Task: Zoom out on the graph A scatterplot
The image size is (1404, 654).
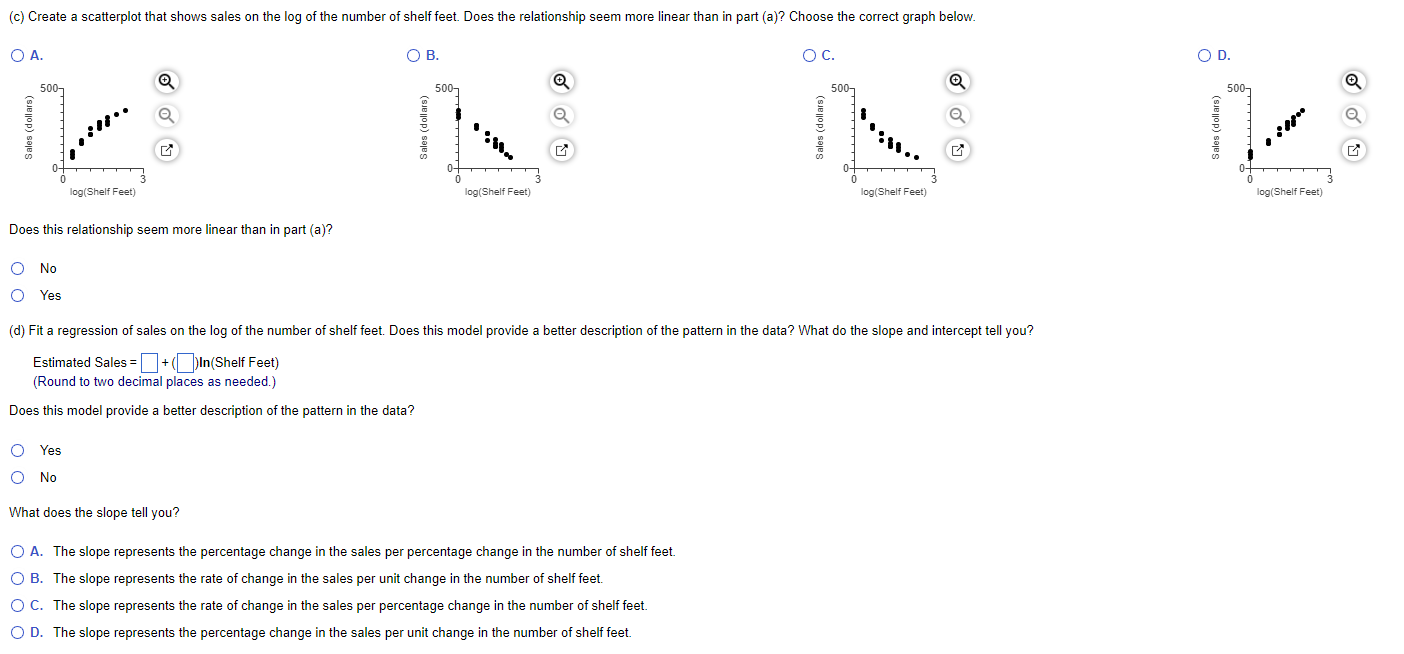Action: pyautogui.click(x=166, y=115)
